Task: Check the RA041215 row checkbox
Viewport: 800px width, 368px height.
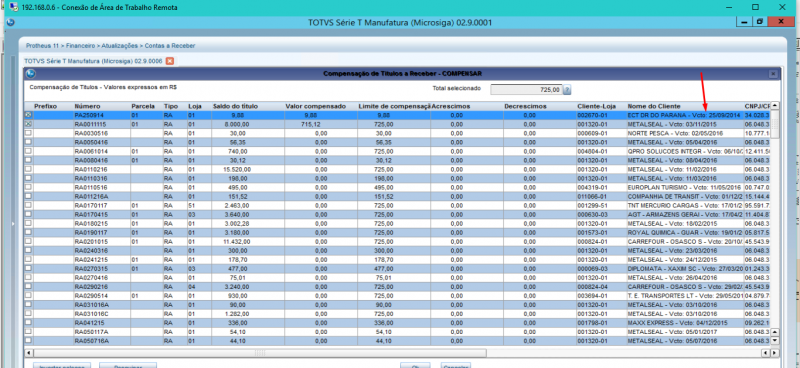Action: pyautogui.click(x=28, y=323)
